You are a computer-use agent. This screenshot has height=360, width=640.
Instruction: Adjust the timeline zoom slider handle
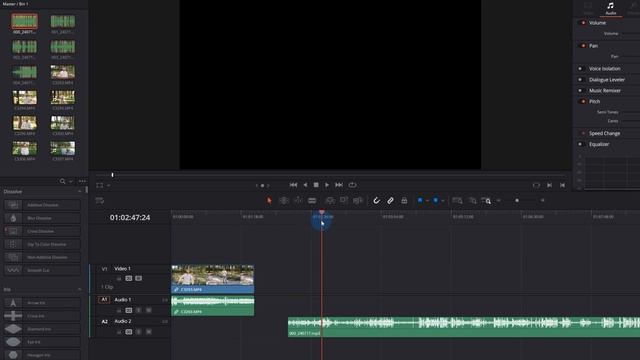point(517,200)
